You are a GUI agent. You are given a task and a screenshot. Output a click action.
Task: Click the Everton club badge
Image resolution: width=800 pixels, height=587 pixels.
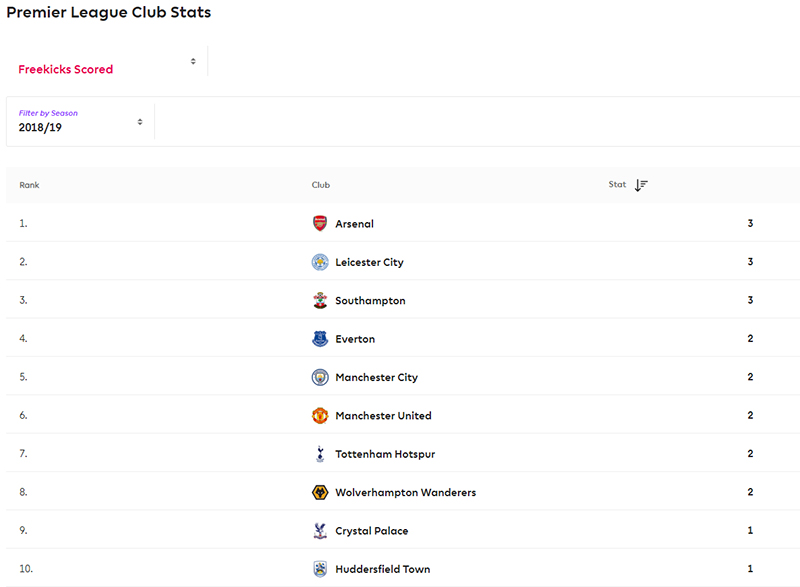pos(320,339)
